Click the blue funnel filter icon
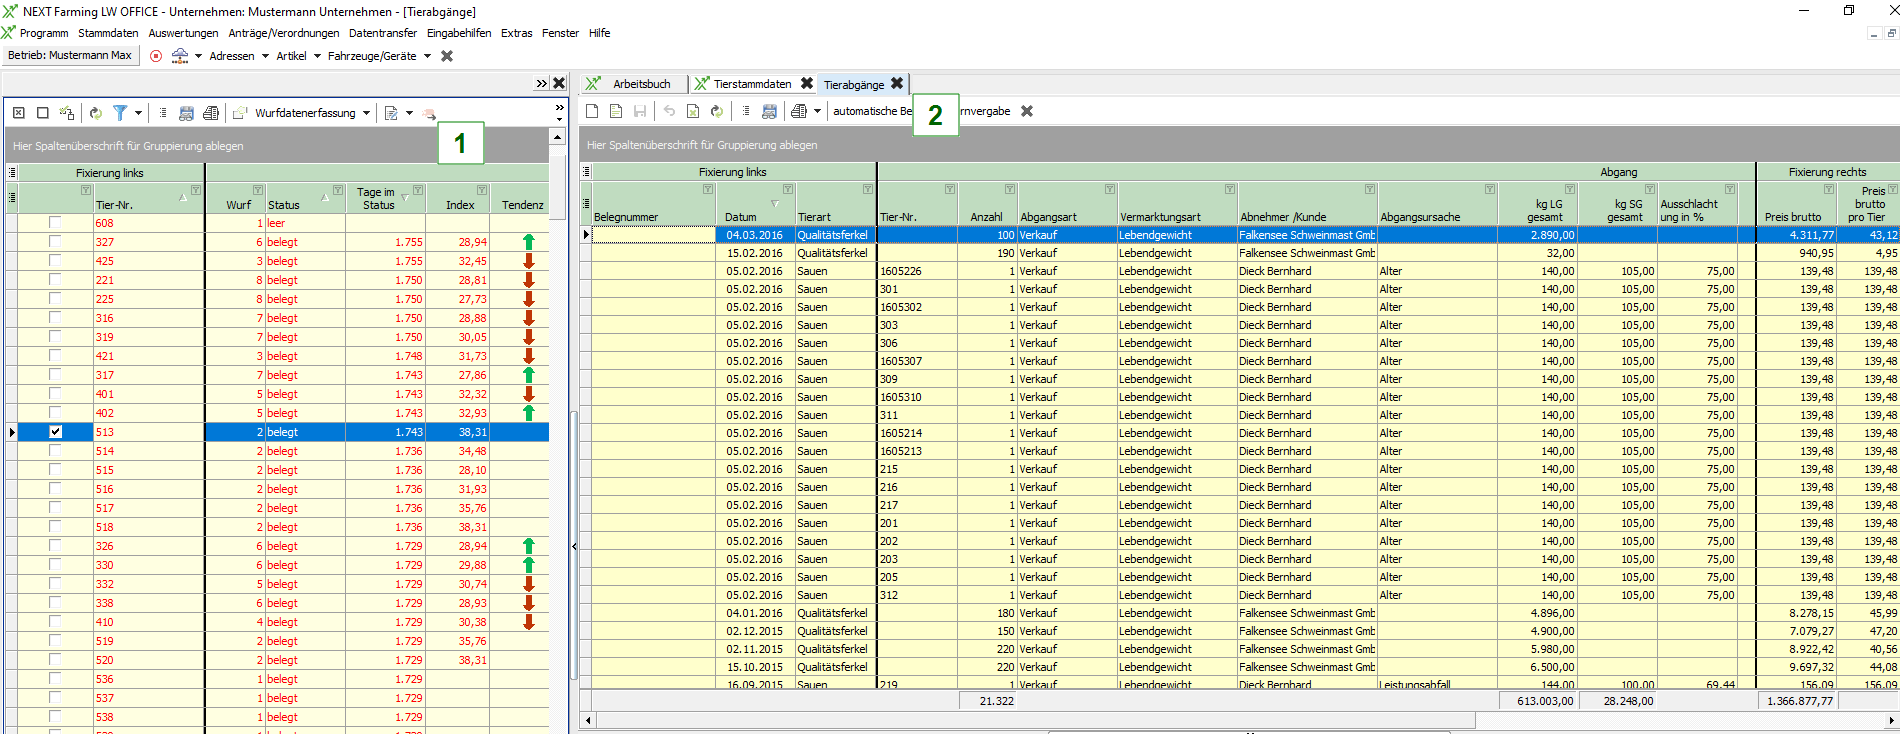This screenshot has width=1900, height=734. point(120,113)
